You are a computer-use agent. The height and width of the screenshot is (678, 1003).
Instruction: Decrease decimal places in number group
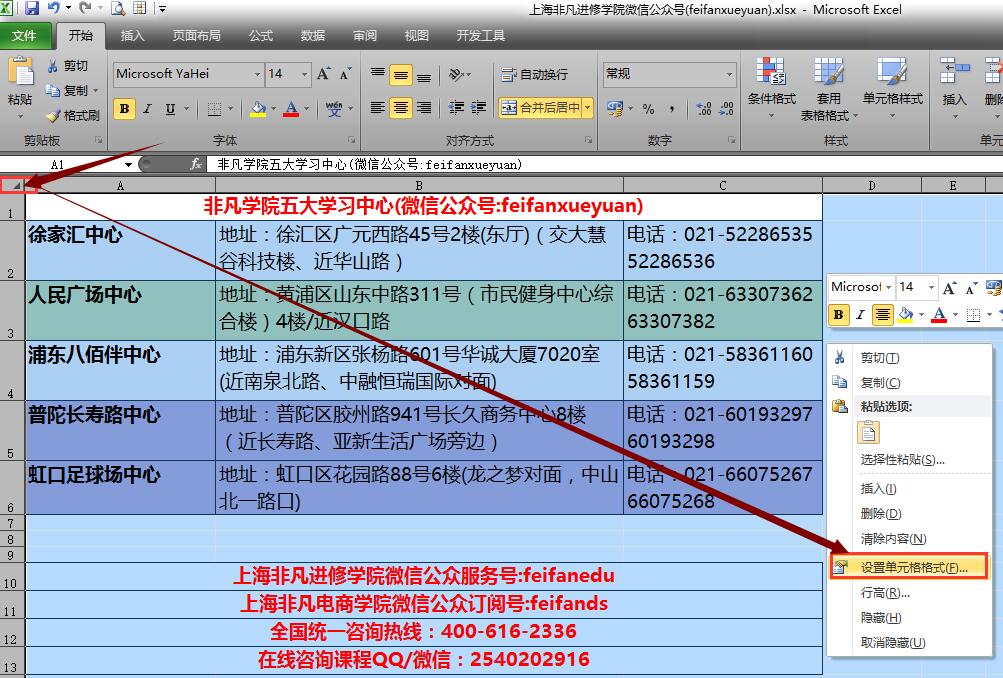click(x=726, y=109)
